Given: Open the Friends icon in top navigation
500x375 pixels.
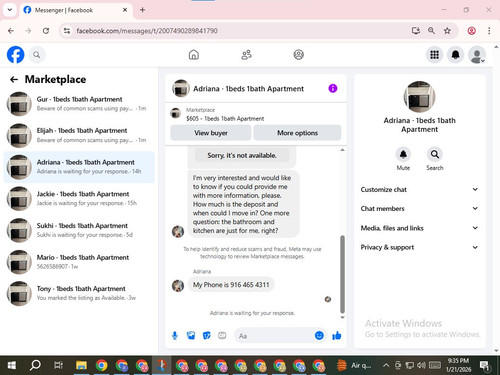Looking at the screenshot, I should click(x=246, y=55).
